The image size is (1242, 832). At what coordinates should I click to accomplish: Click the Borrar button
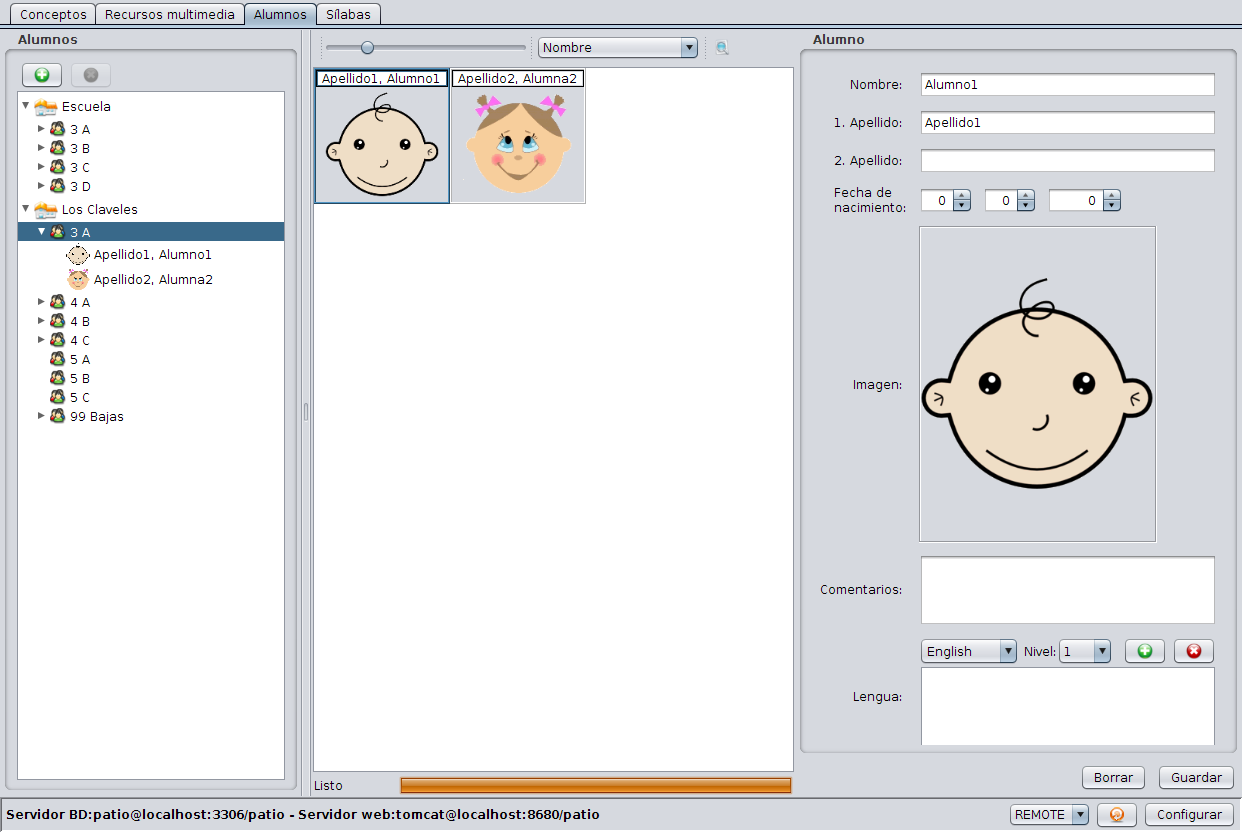pyautogui.click(x=1113, y=777)
